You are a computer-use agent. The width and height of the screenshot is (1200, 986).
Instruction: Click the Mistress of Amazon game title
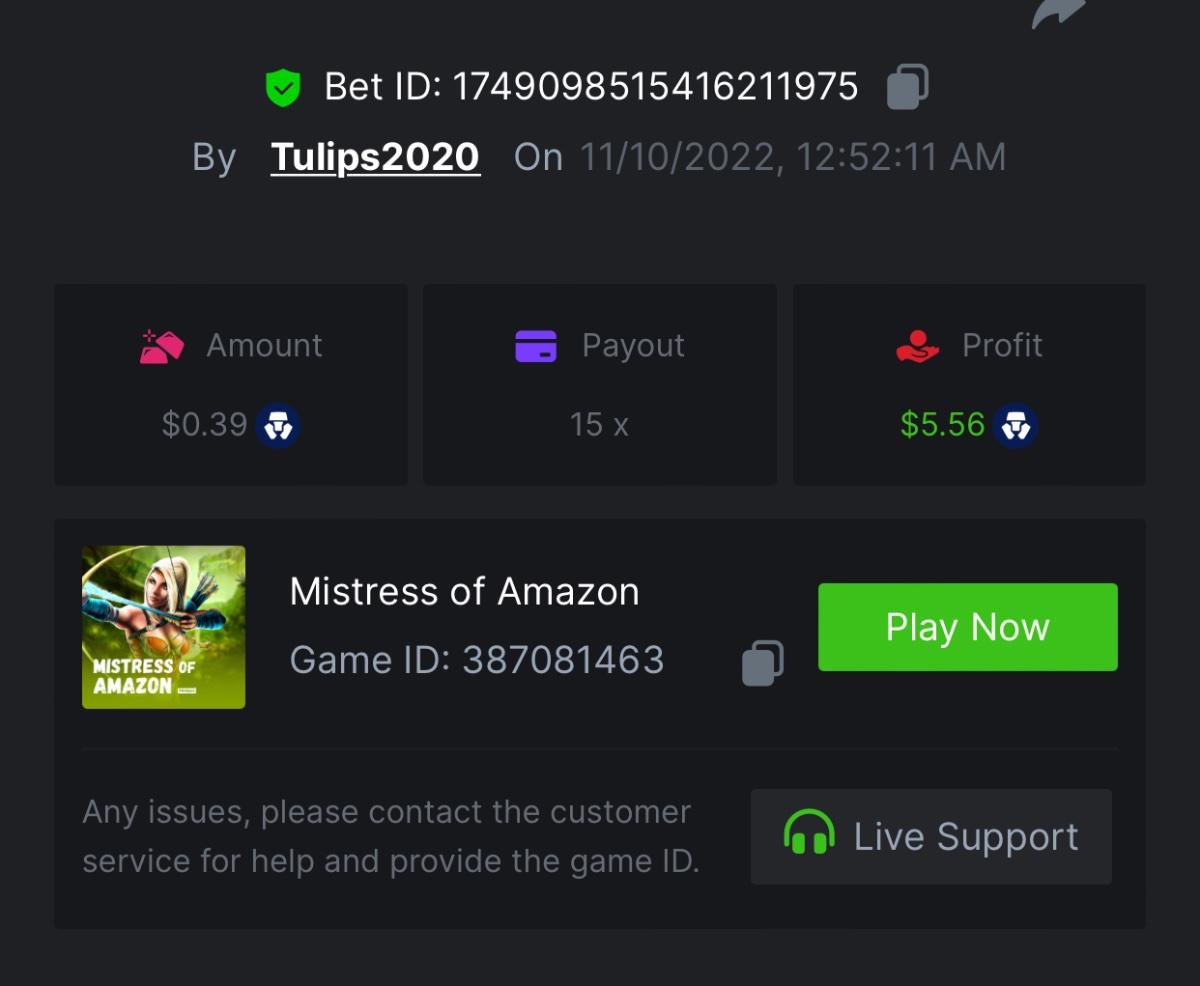tap(464, 592)
